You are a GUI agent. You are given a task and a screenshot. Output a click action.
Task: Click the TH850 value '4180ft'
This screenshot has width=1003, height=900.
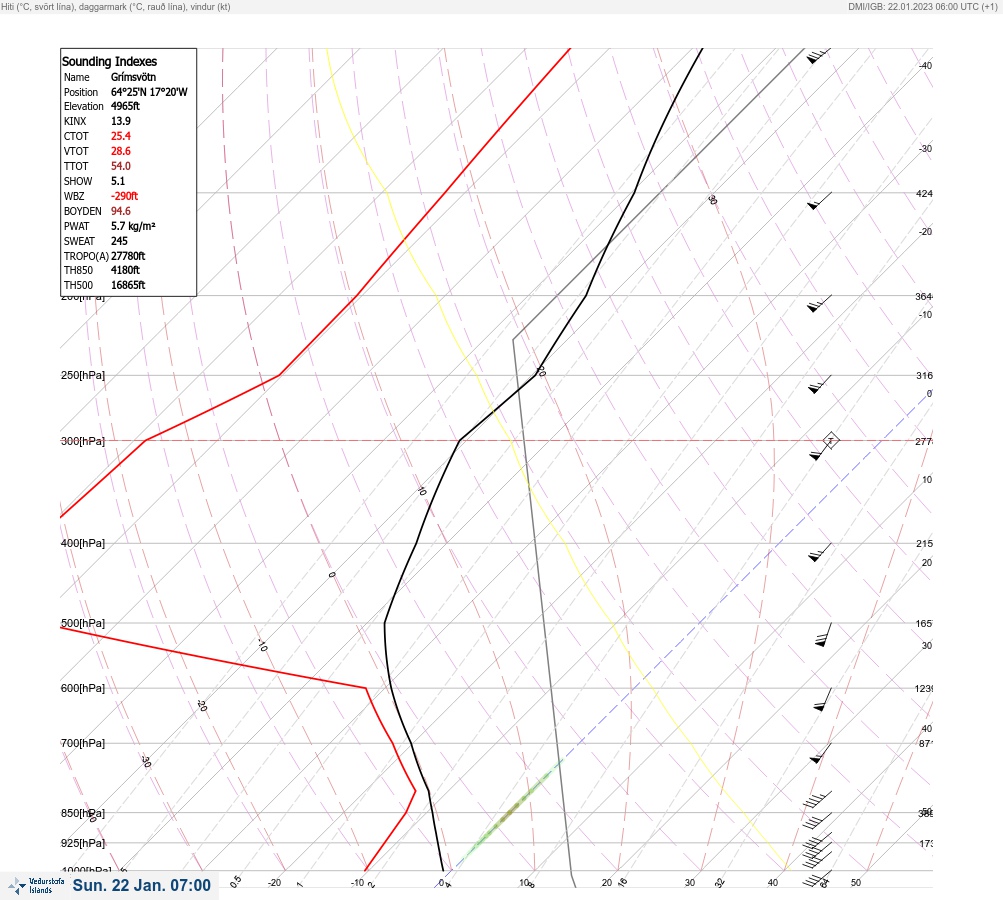click(x=125, y=270)
